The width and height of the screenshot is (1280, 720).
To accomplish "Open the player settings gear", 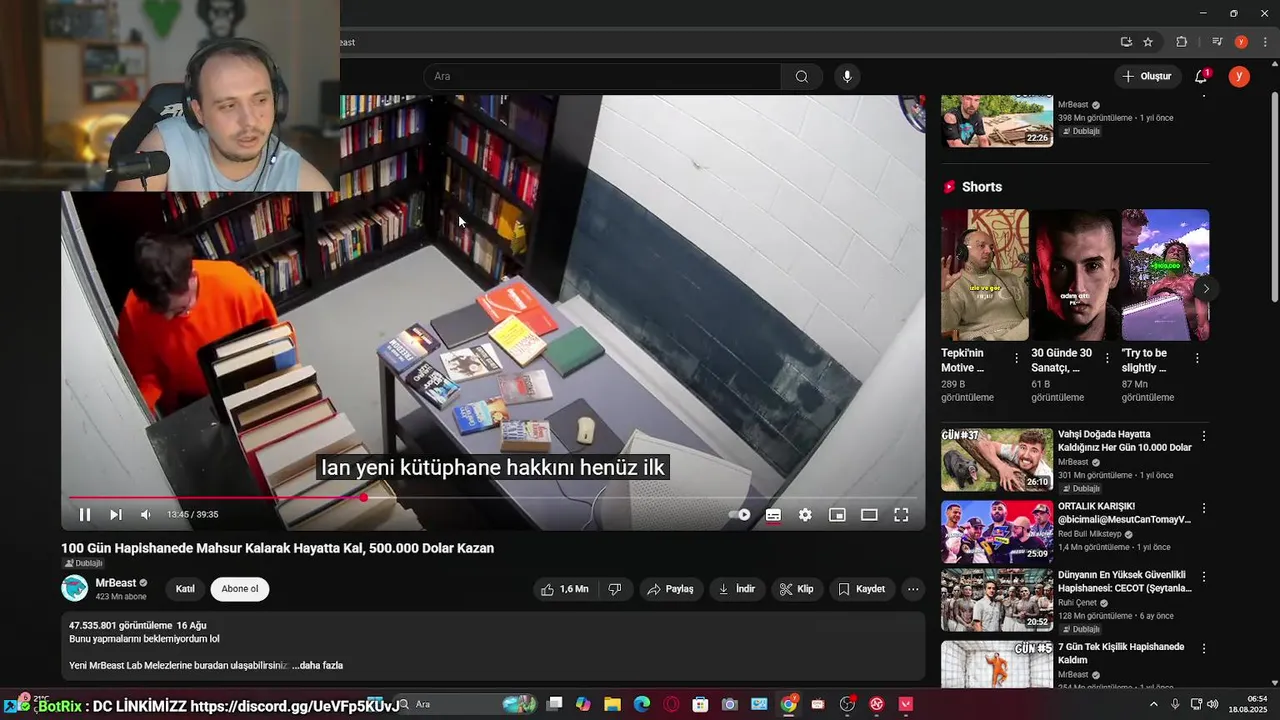I will [x=805, y=514].
